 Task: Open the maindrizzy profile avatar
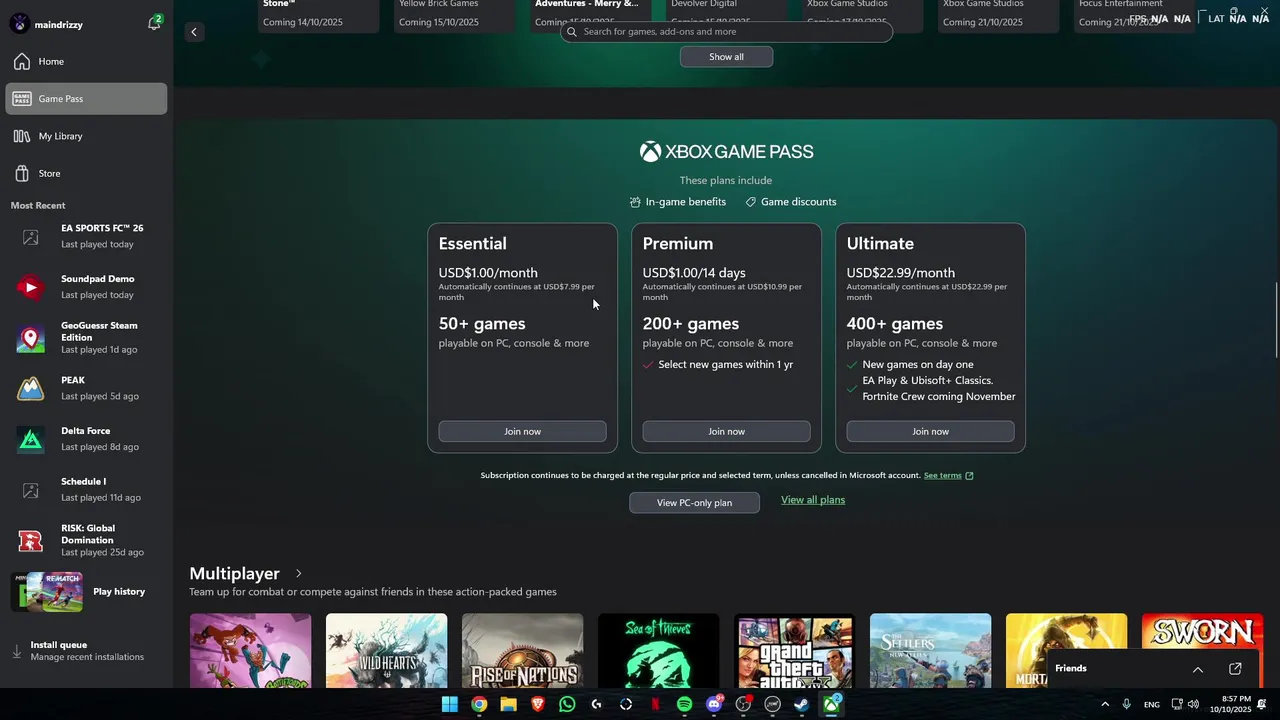tap(19, 24)
